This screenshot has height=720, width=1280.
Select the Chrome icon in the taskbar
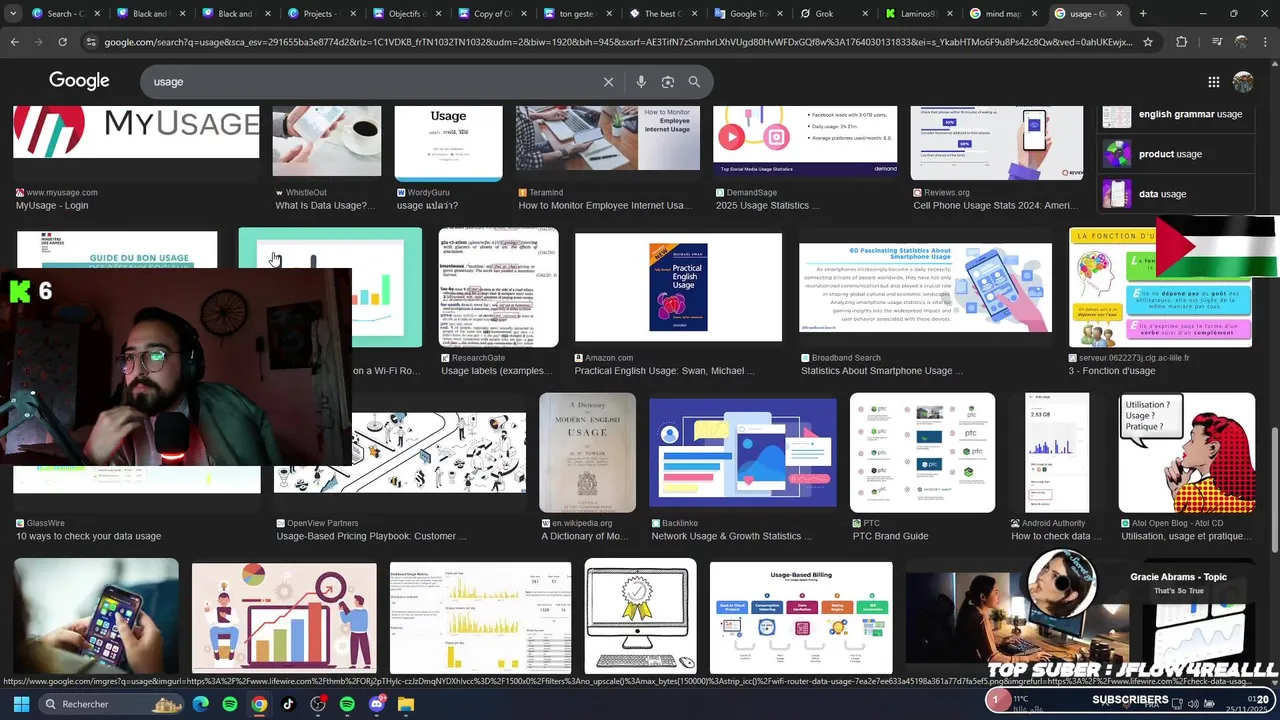pyautogui.click(x=259, y=704)
